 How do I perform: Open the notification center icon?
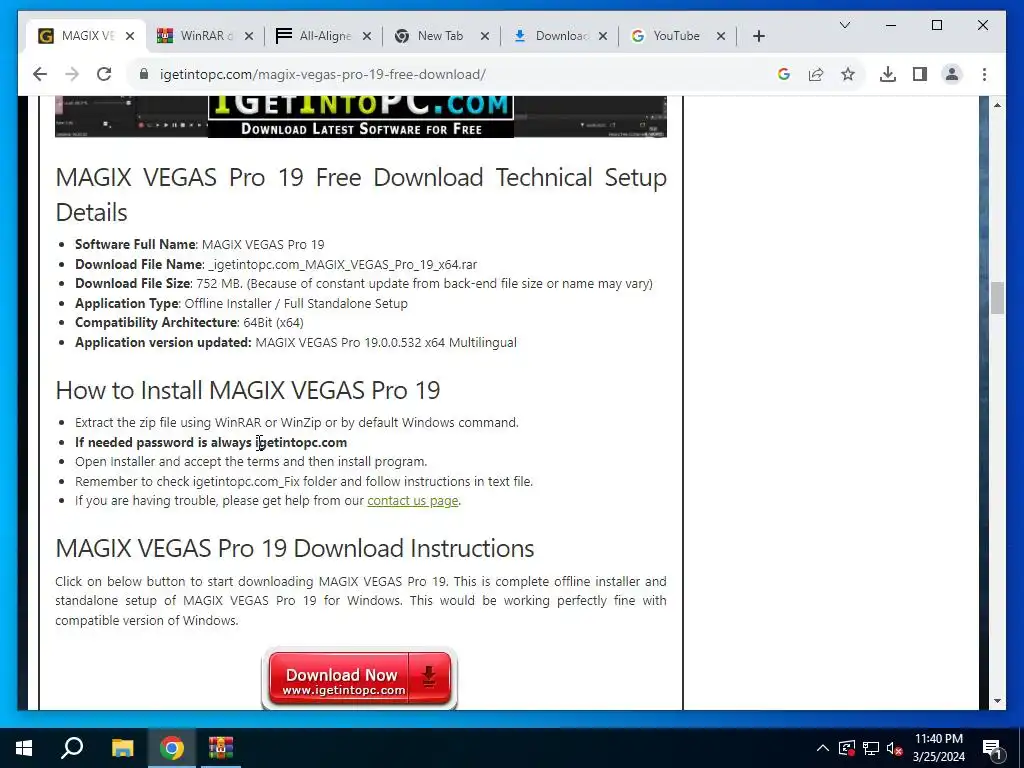(x=992, y=748)
